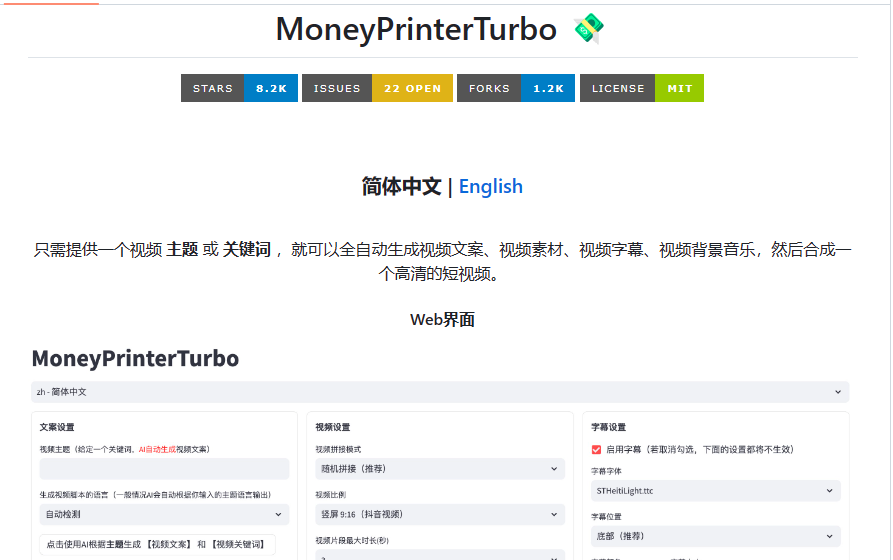
Task: Open the Stars 8.2K badge
Action: [x=239, y=88]
